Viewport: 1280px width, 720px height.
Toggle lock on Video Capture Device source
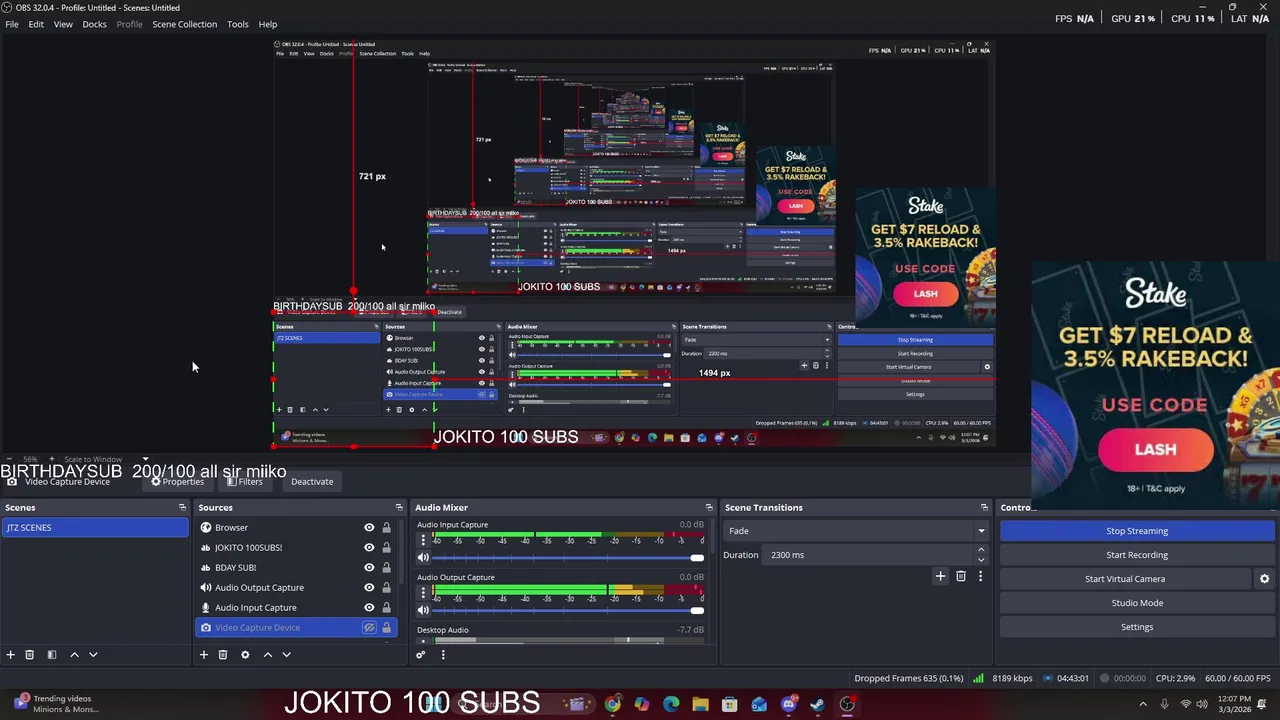click(x=386, y=628)
